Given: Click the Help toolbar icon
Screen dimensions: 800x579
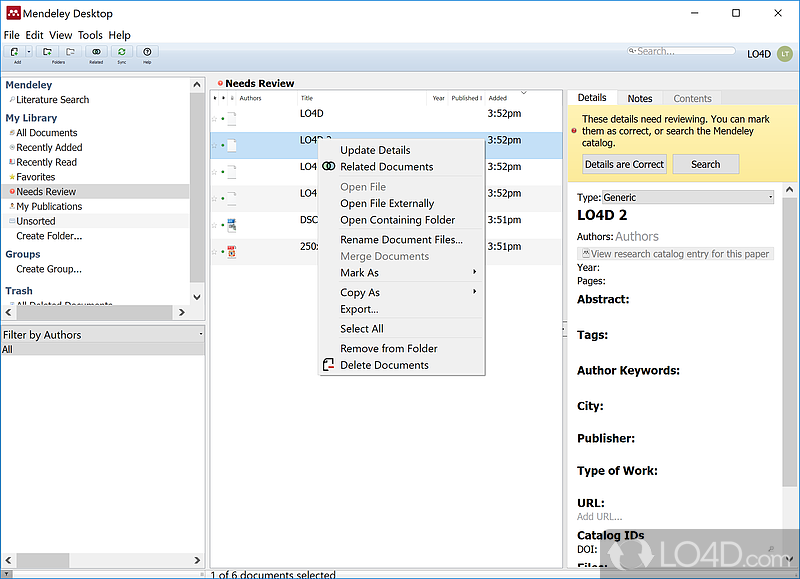Looking at the screenshot, I should tap(146, 50).
